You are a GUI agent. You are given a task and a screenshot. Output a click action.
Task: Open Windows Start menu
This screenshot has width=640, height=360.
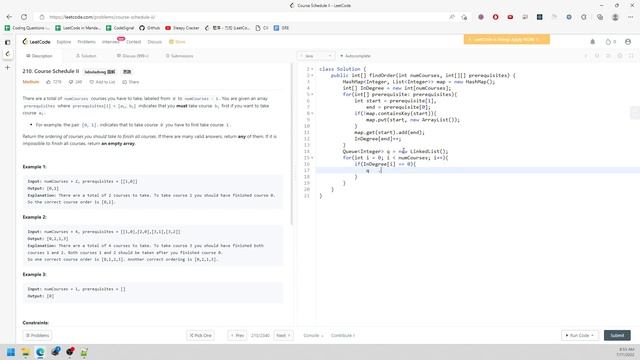pos(11,352)
